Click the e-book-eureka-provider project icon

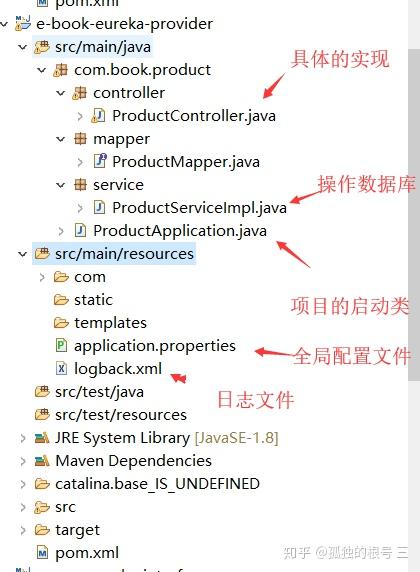(x=23, y=23)
